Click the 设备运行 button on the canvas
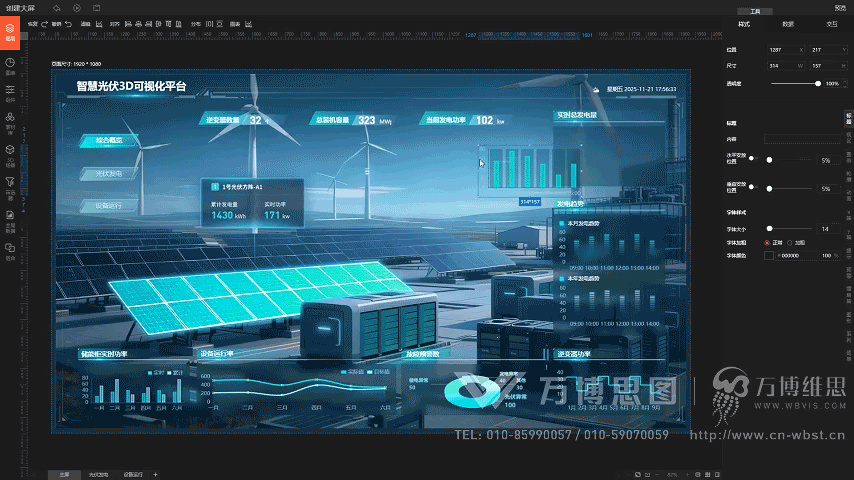 (108, 205)
